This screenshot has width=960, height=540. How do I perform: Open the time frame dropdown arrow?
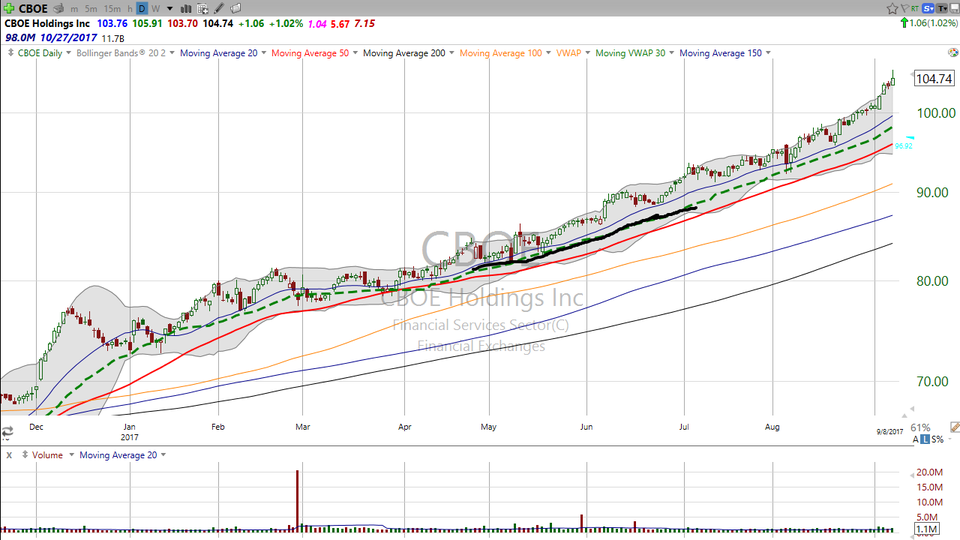pos(170,9)
